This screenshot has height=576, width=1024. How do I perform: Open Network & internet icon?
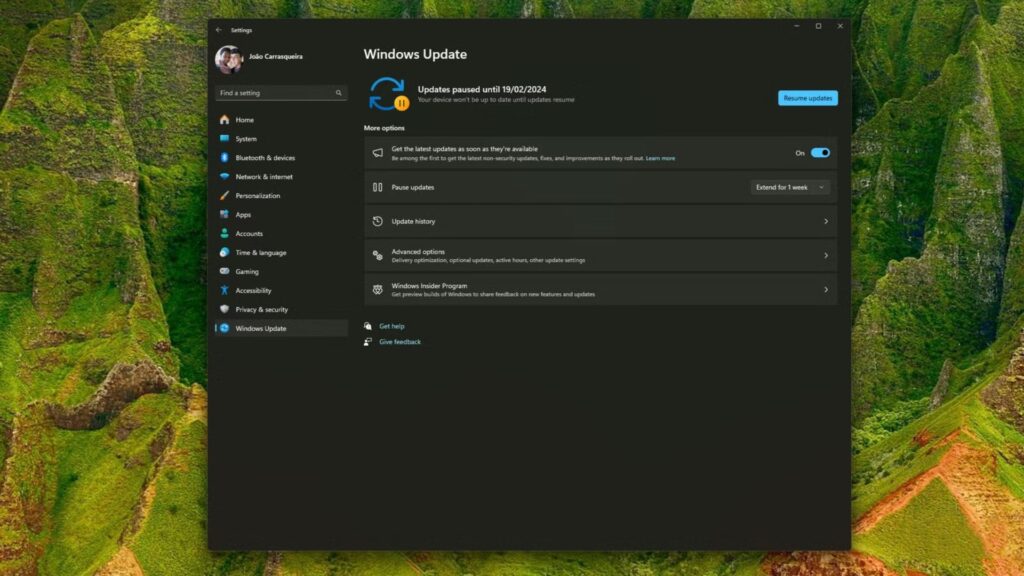click(225, 177)
